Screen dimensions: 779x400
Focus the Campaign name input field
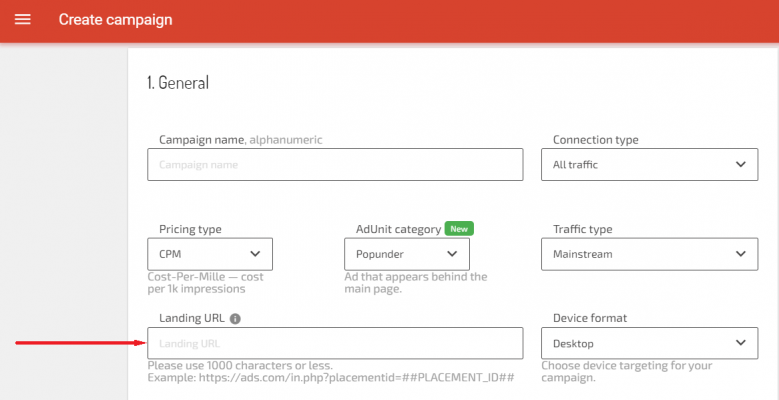(x=335, y=164)
